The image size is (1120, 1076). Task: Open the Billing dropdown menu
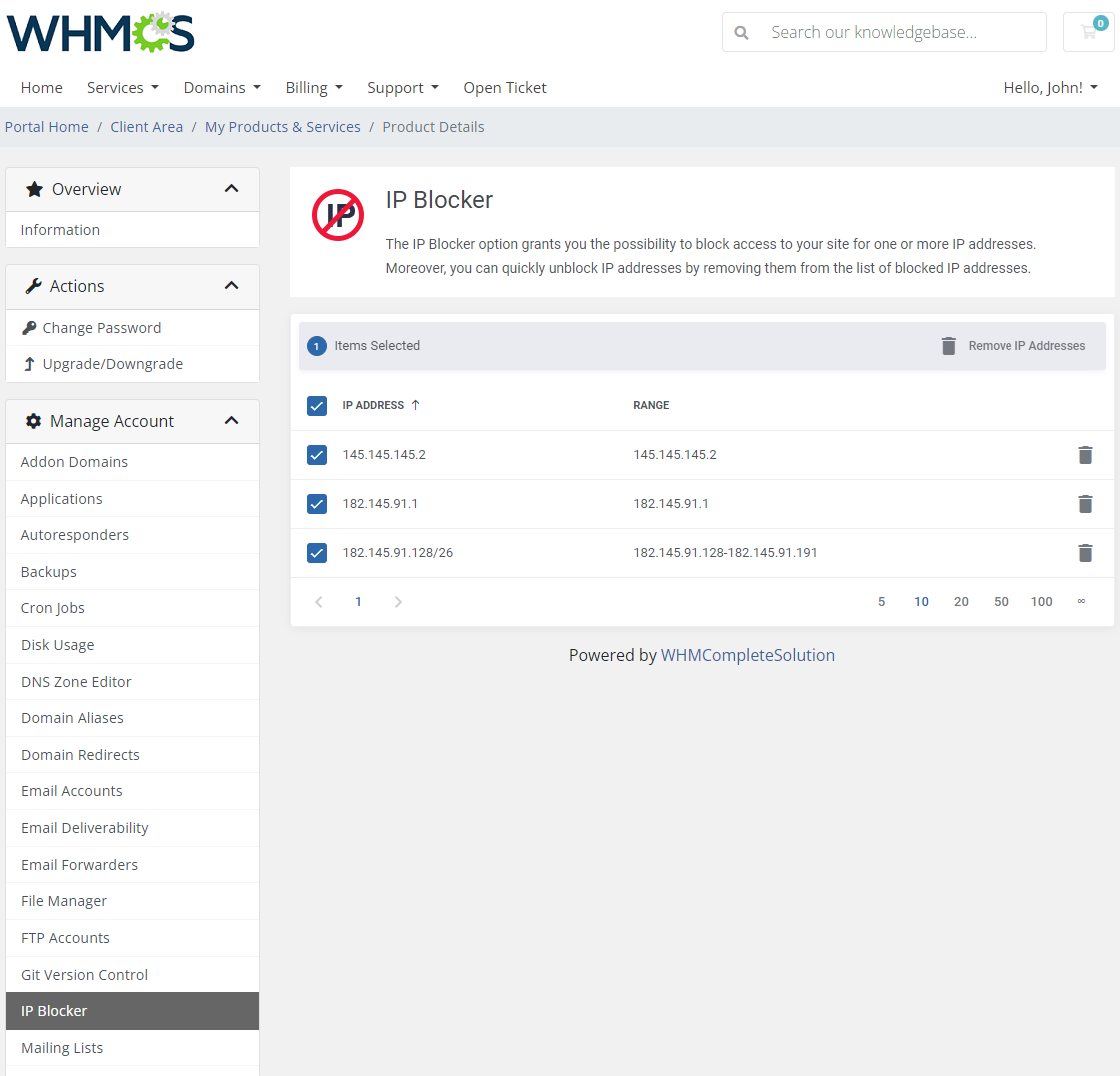314,88
